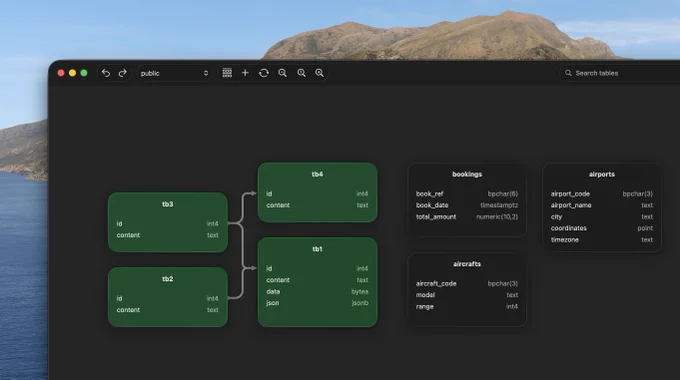Click the middle magnifier zoom icon
The height and width of the screenshot is (380, 680).
pyautogui.click(x=301, y=73)
